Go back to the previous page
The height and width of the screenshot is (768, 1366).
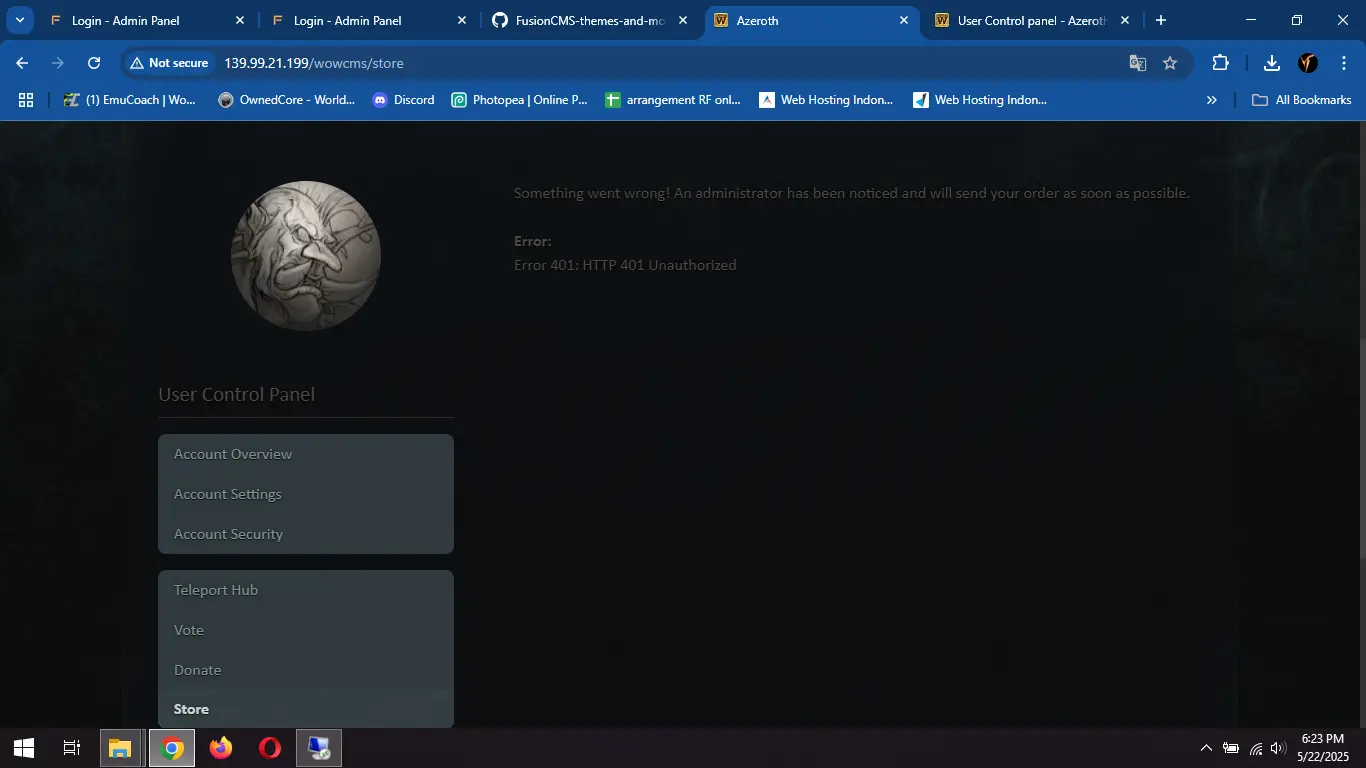(22, 63)
